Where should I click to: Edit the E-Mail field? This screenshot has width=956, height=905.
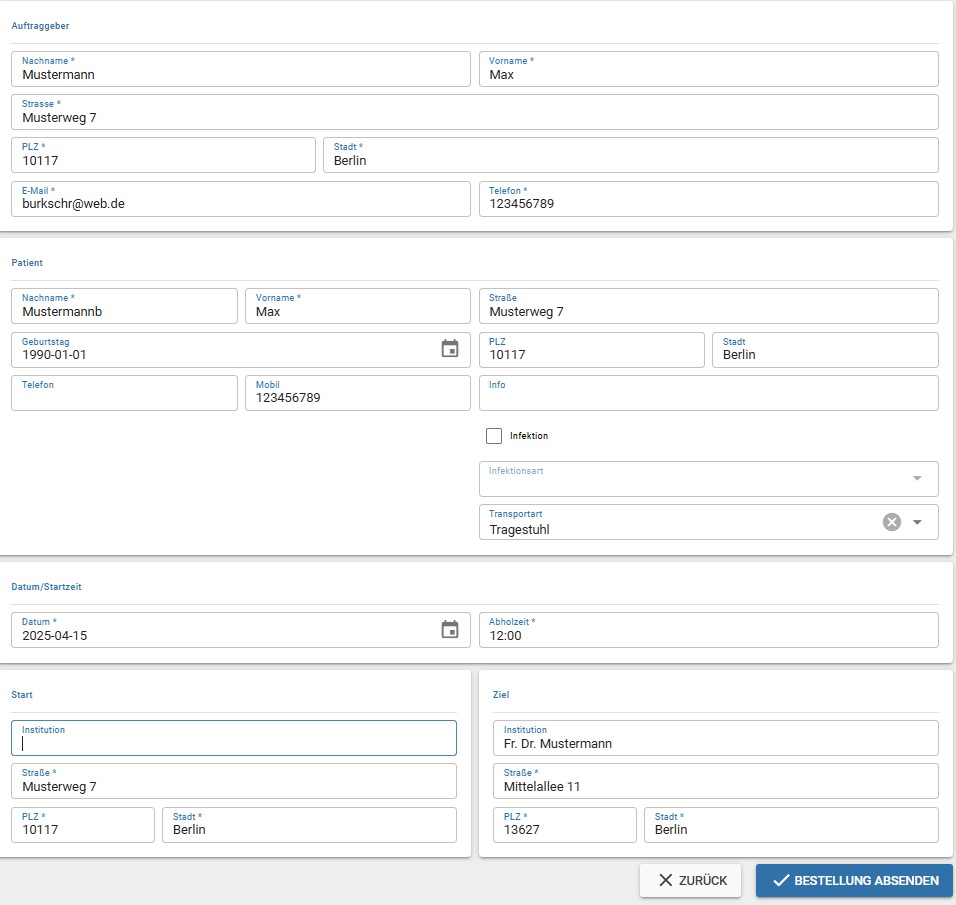pos(241,199)
